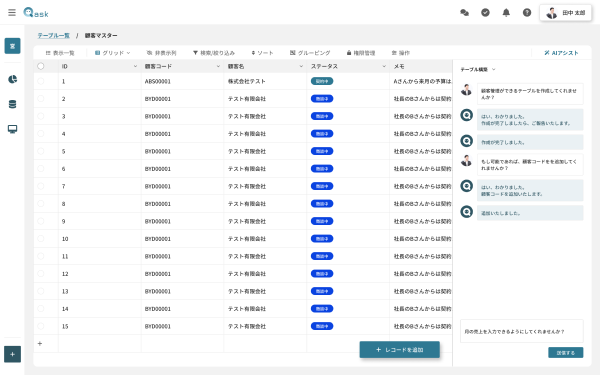Click the assistant avatar beside 追加いたしました
The height and width of the screenshot is (375, 600).
pyautogui.click(x=466, y=212)
